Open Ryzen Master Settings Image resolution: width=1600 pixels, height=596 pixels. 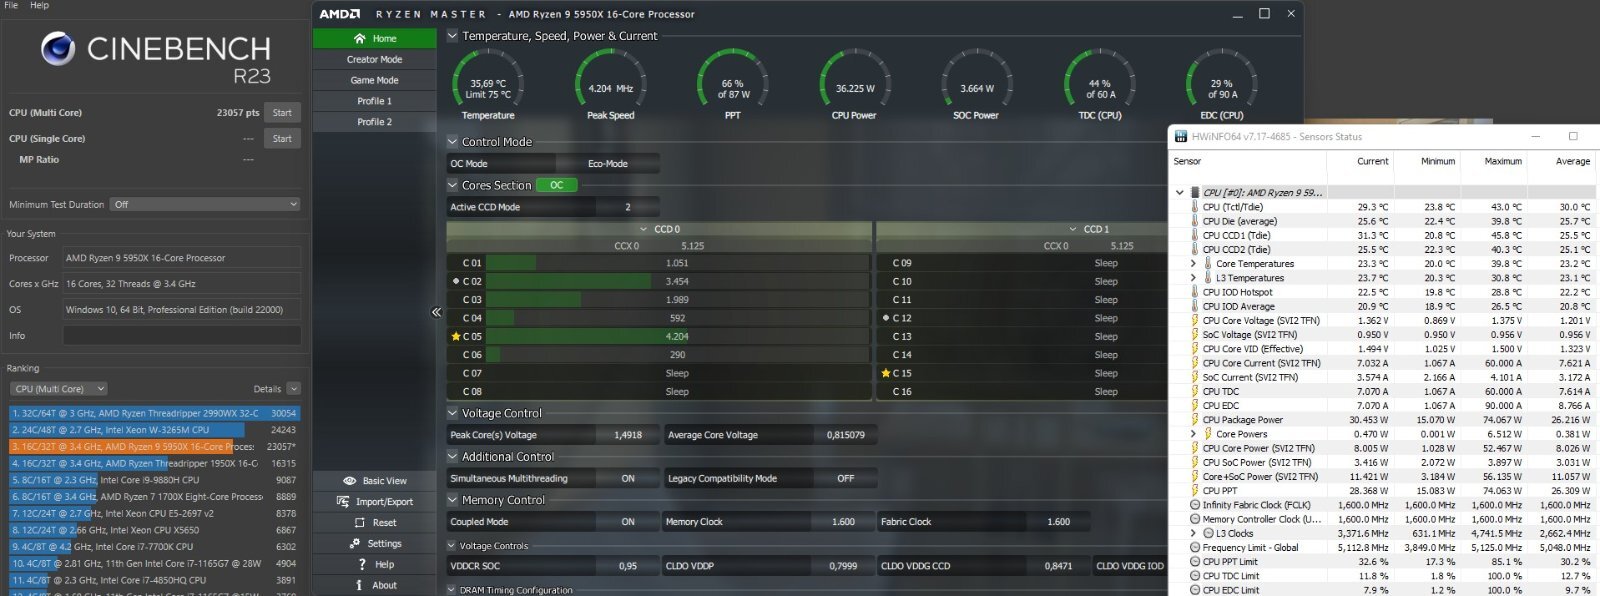tap(374, 543)
